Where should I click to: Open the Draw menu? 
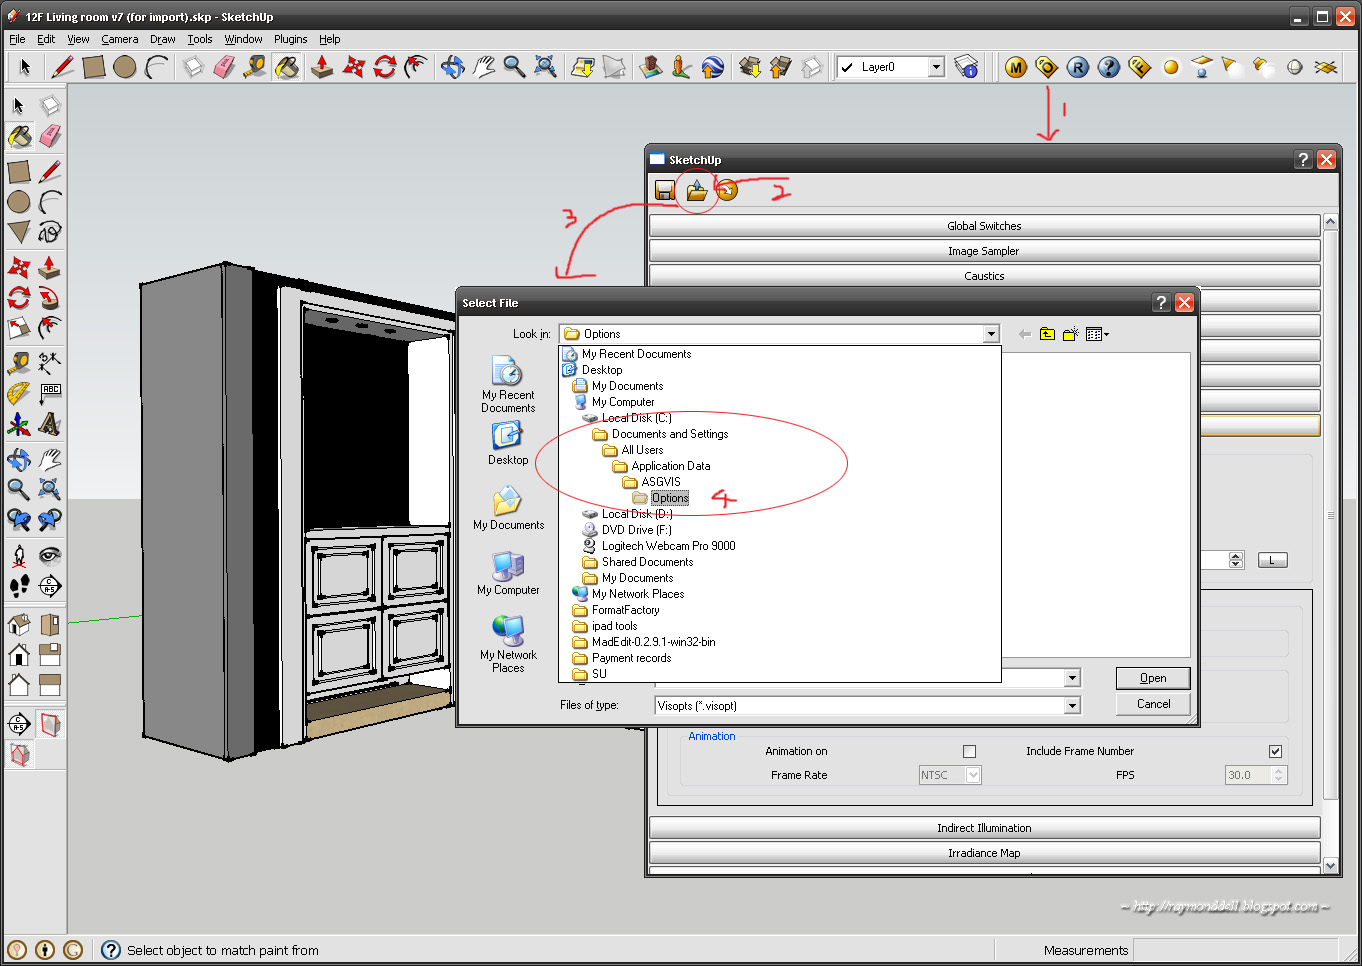[162, 39]
